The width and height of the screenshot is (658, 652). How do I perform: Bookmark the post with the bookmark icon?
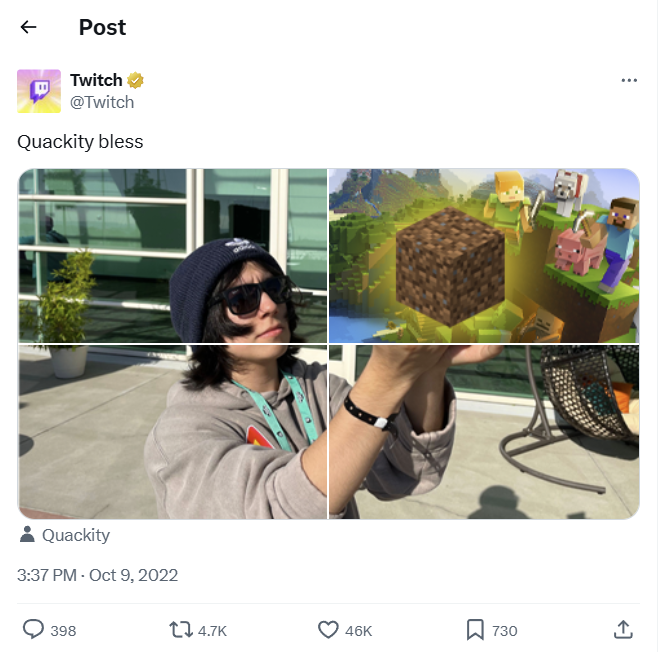475,630
